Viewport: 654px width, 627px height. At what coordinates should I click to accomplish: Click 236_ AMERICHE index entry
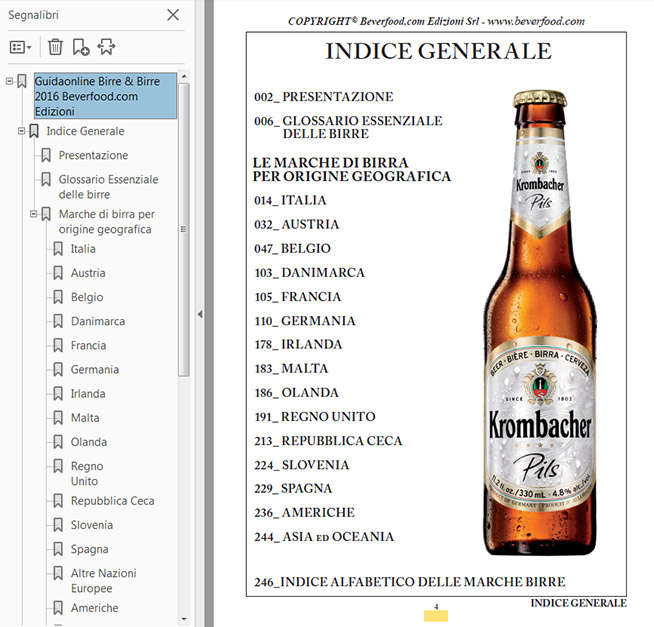(304, 513)
